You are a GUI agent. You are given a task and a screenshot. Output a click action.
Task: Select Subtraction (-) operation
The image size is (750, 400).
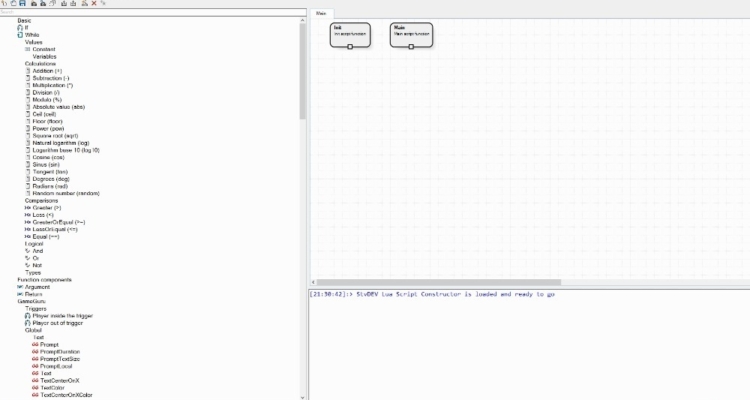click(47, 78)
